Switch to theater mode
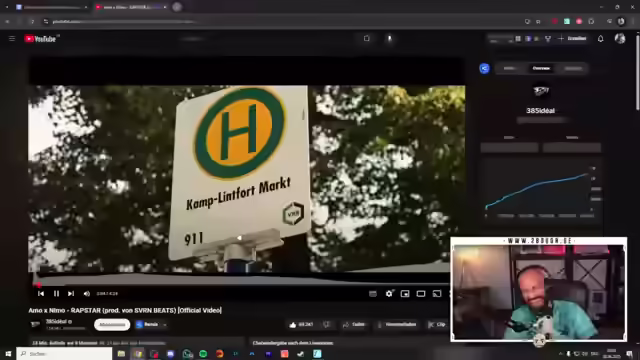The width and height of the screenshot is (640, 360). coord(421,293)
